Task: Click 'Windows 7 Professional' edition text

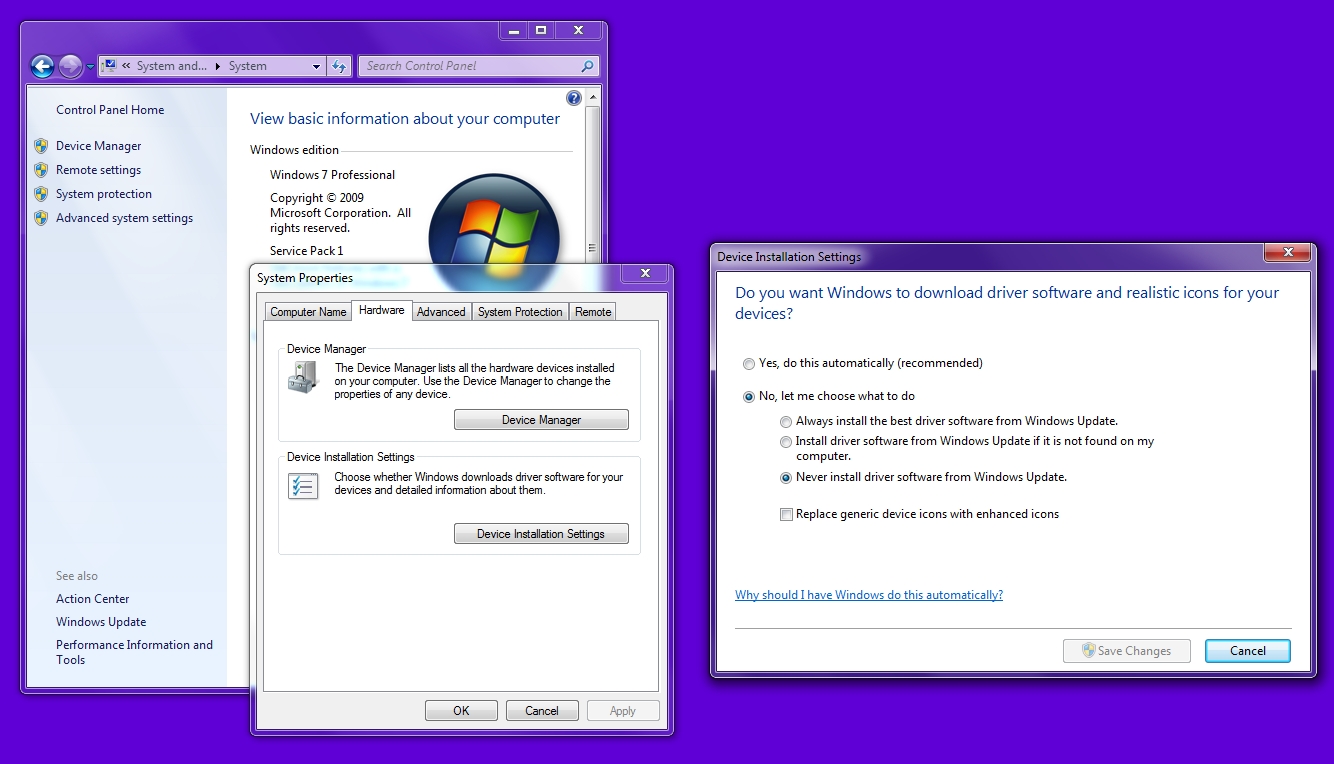Action: [x=332, y=175]
